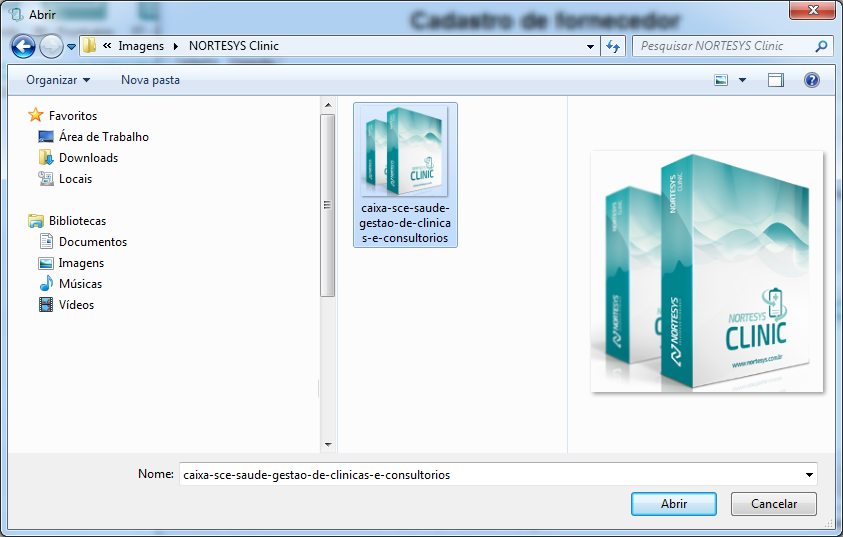Open Downloads in the sidebar
Image resolution: width=843 pixels, height=537 pixels.
coord(88,157)
